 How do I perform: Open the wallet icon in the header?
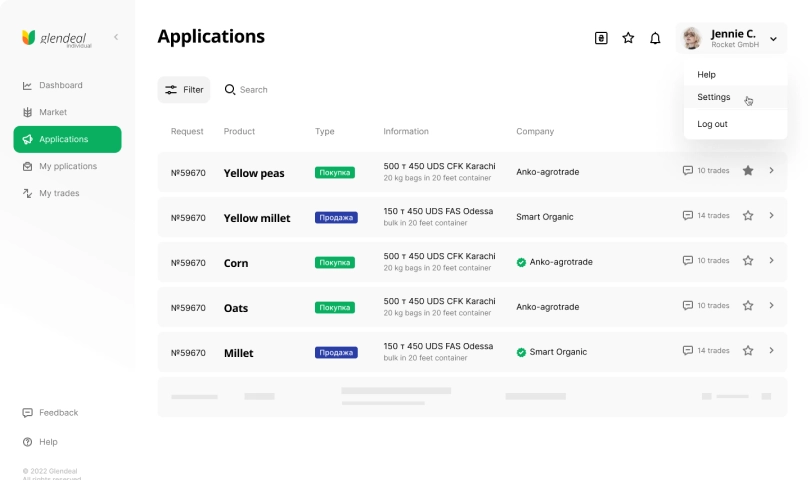coord(601,38)
